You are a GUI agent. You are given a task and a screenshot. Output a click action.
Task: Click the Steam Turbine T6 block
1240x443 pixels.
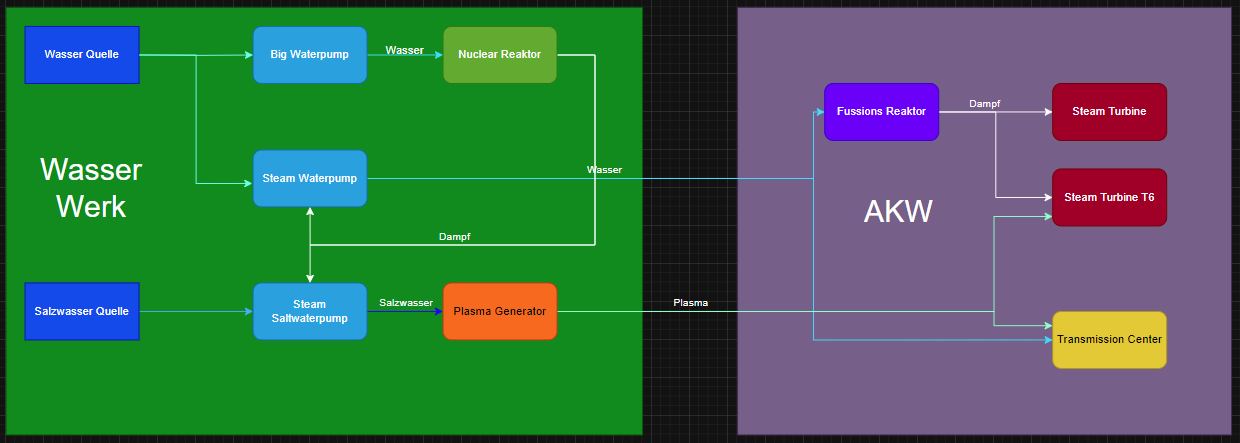pyautogui.click(x=1109, y=197)
